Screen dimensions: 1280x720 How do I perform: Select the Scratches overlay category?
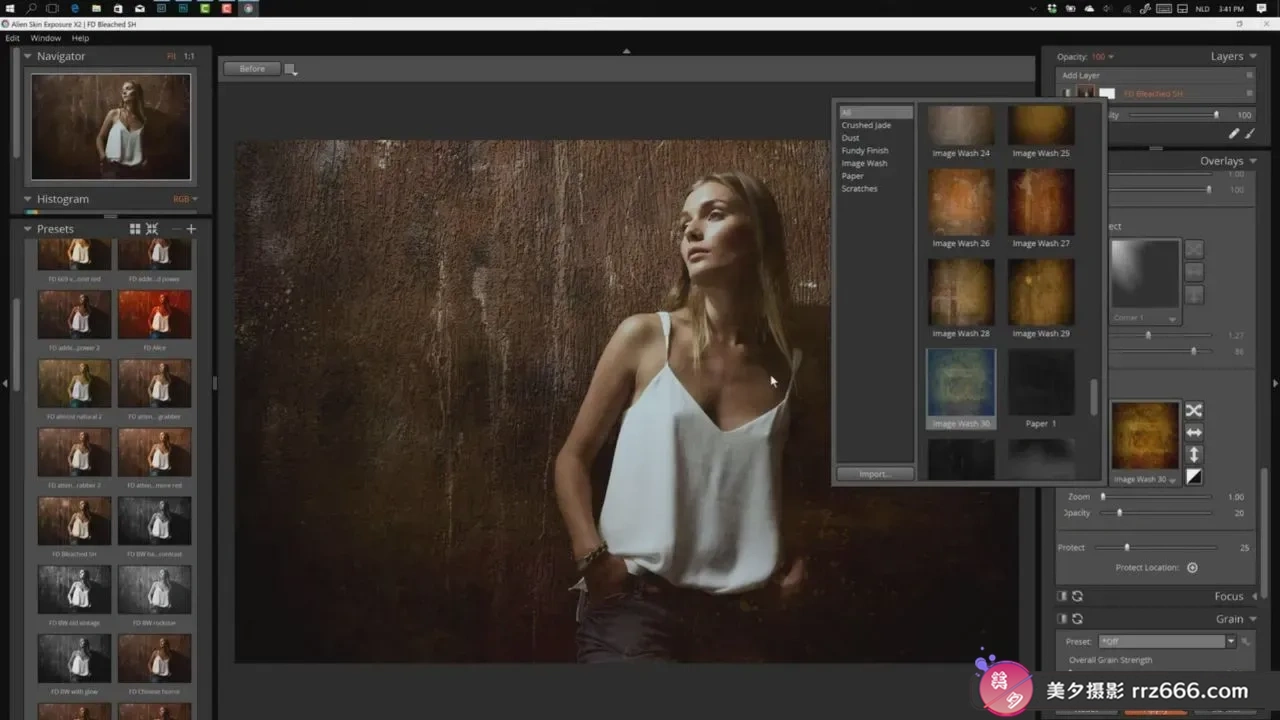click(859, 188)
